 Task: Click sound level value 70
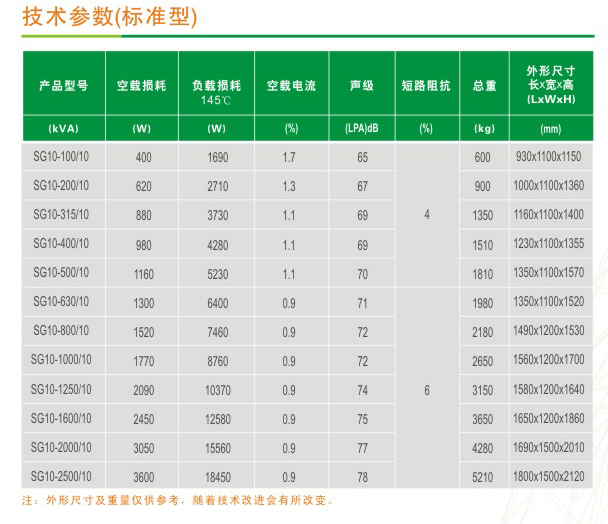pos(363,275)
